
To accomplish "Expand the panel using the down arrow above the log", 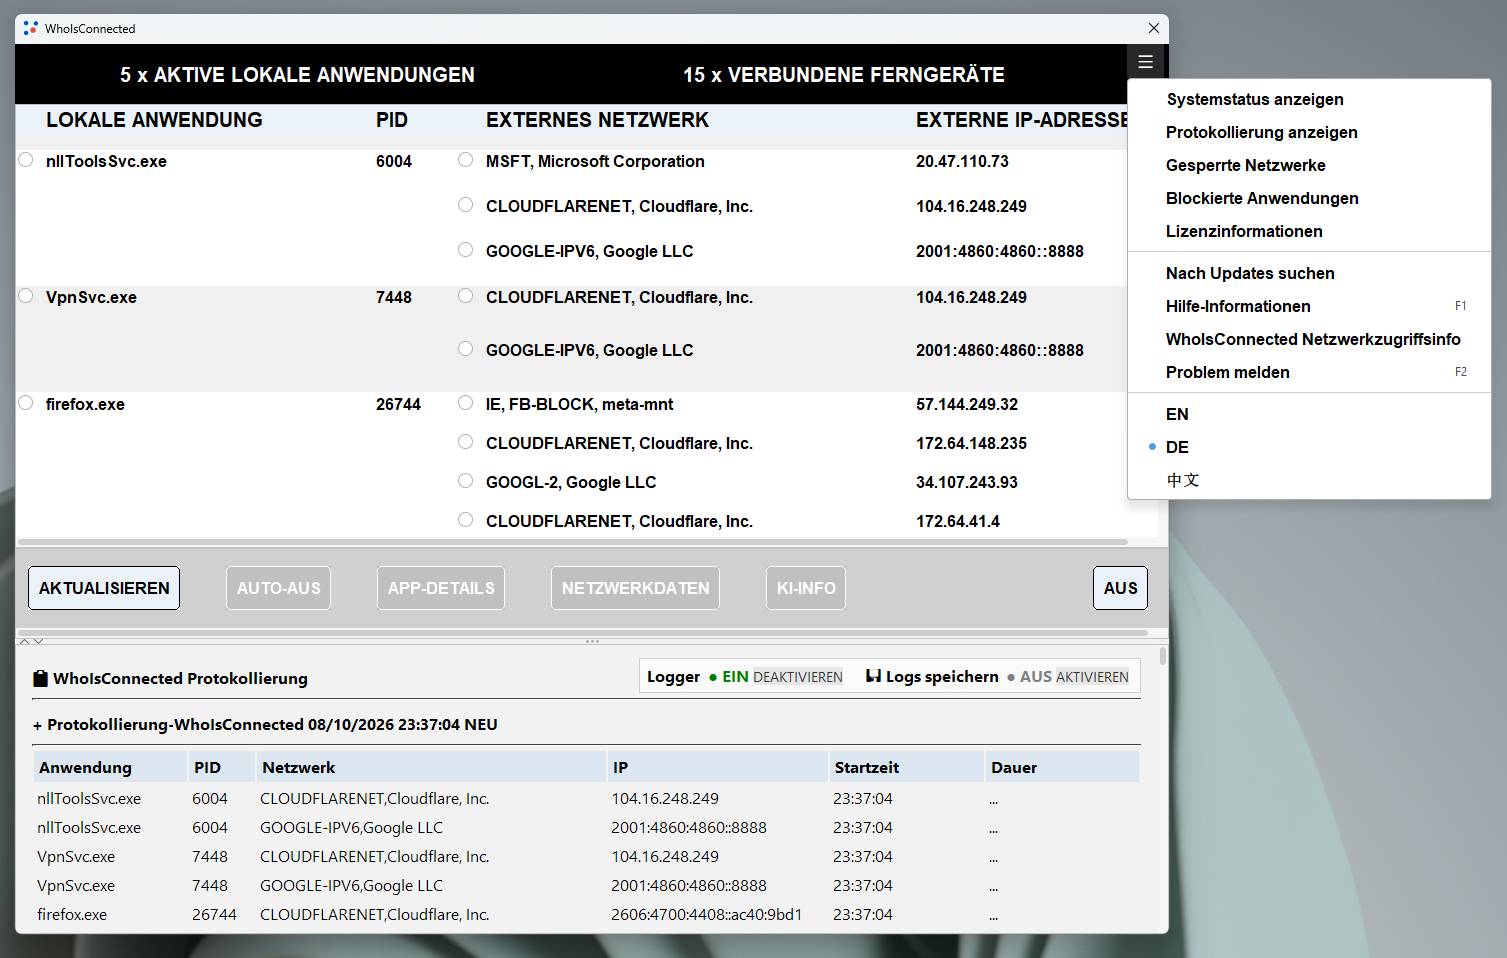I will (38, 641).
